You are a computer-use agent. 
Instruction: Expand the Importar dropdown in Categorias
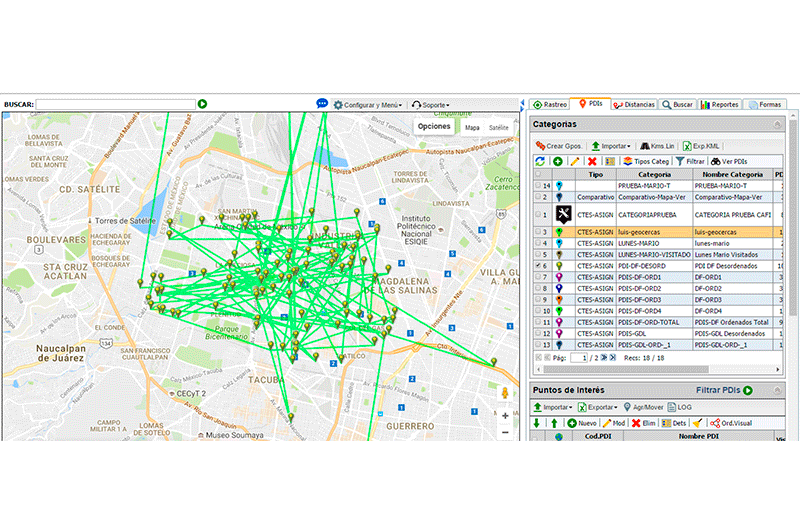point(609,145)
